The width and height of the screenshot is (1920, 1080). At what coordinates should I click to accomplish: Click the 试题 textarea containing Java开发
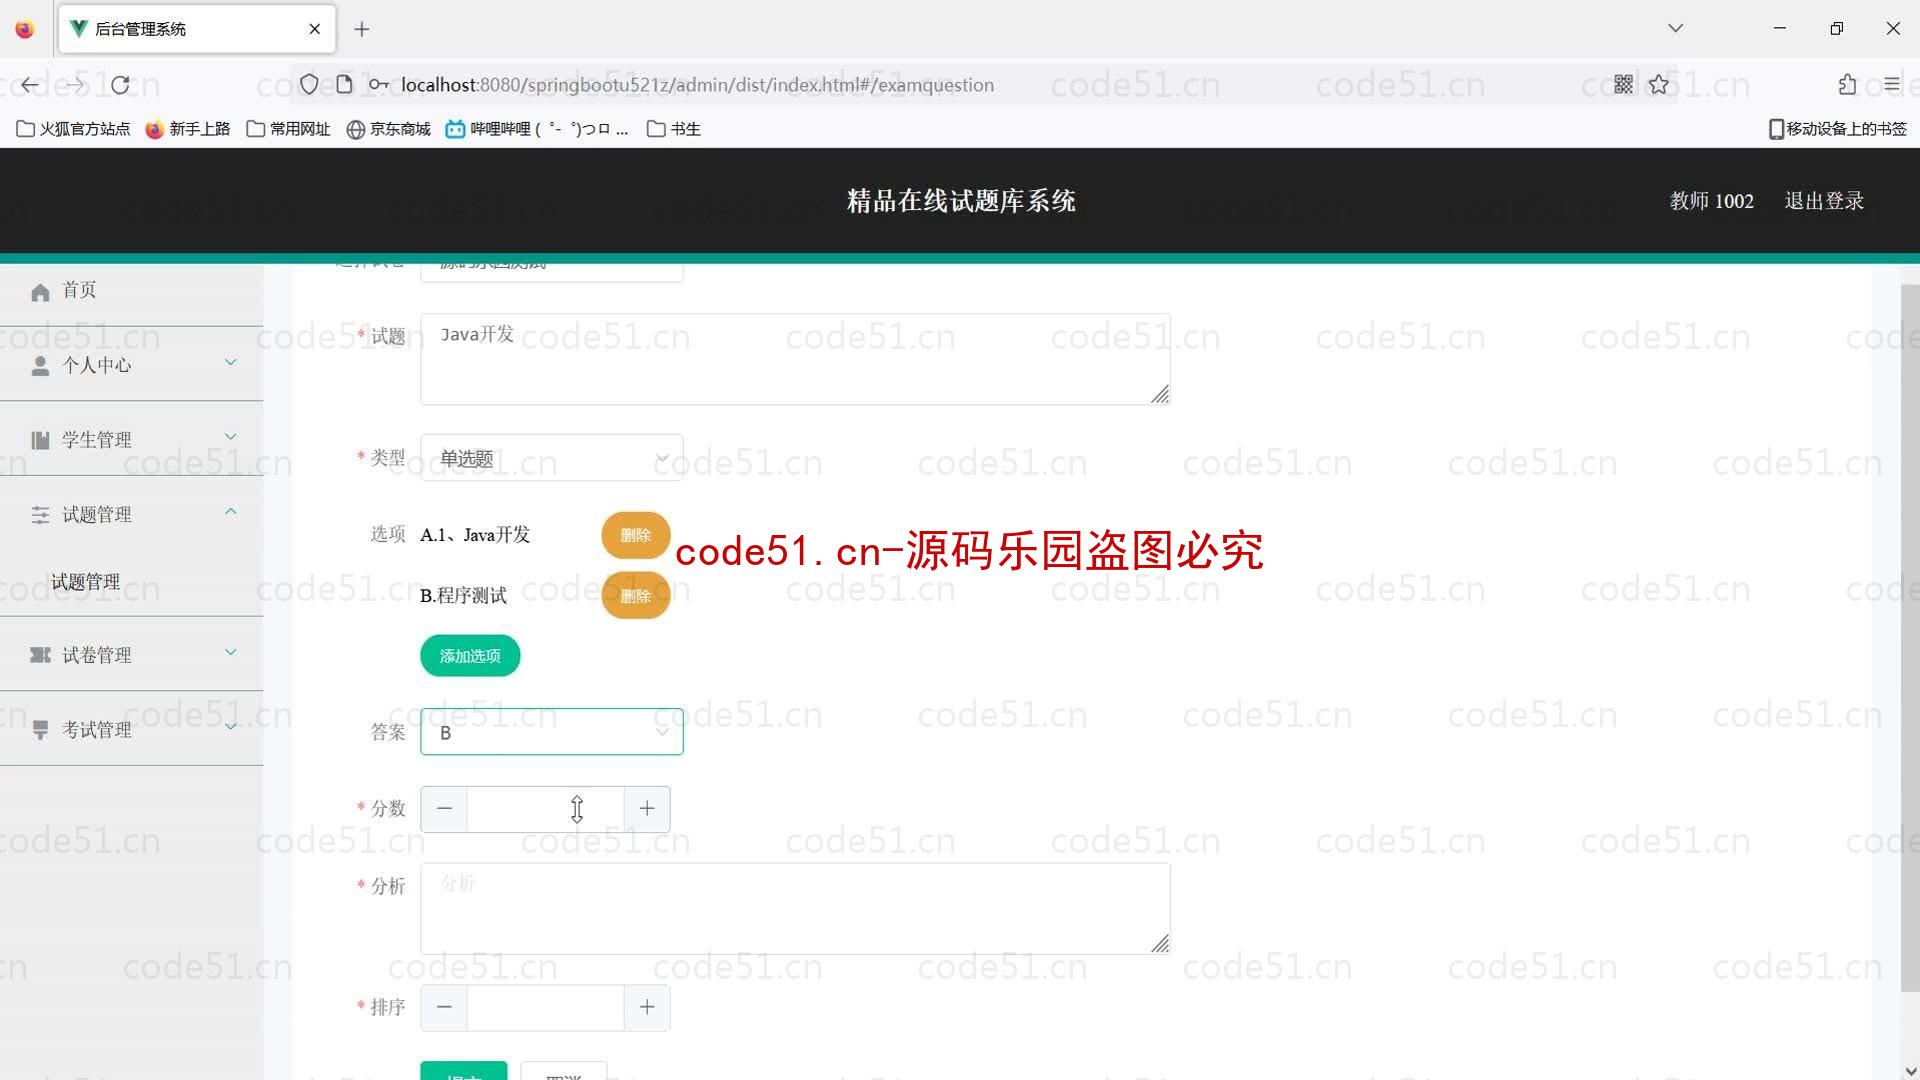pyautogui.click(x=795, y=359)
